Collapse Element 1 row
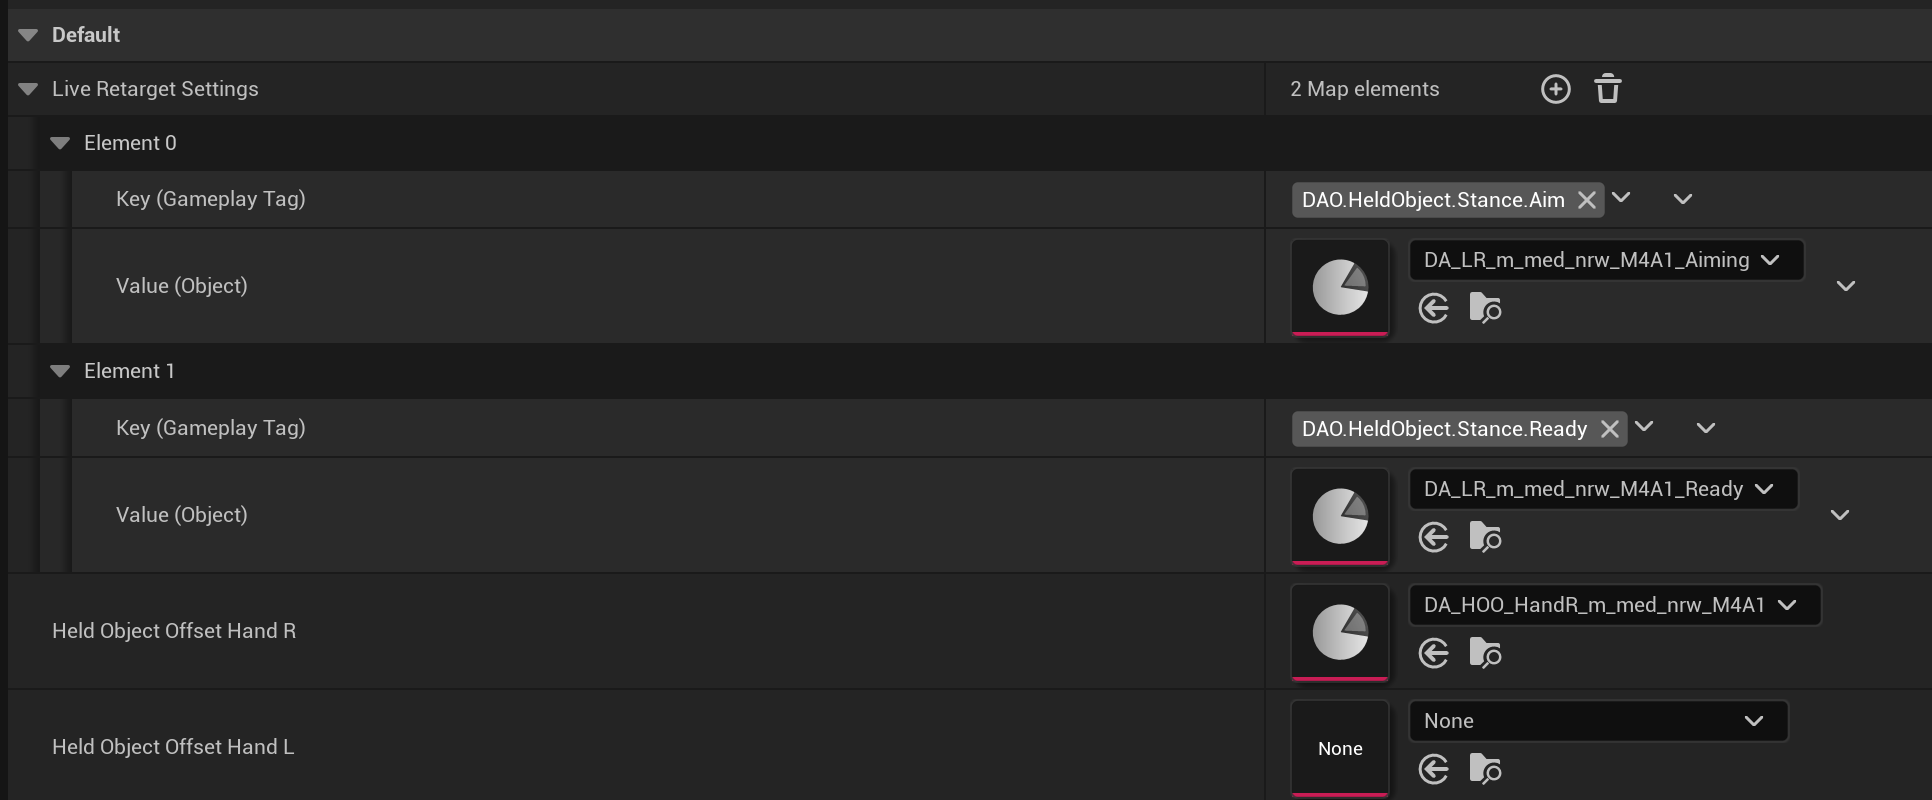 [x=60, y=371]
